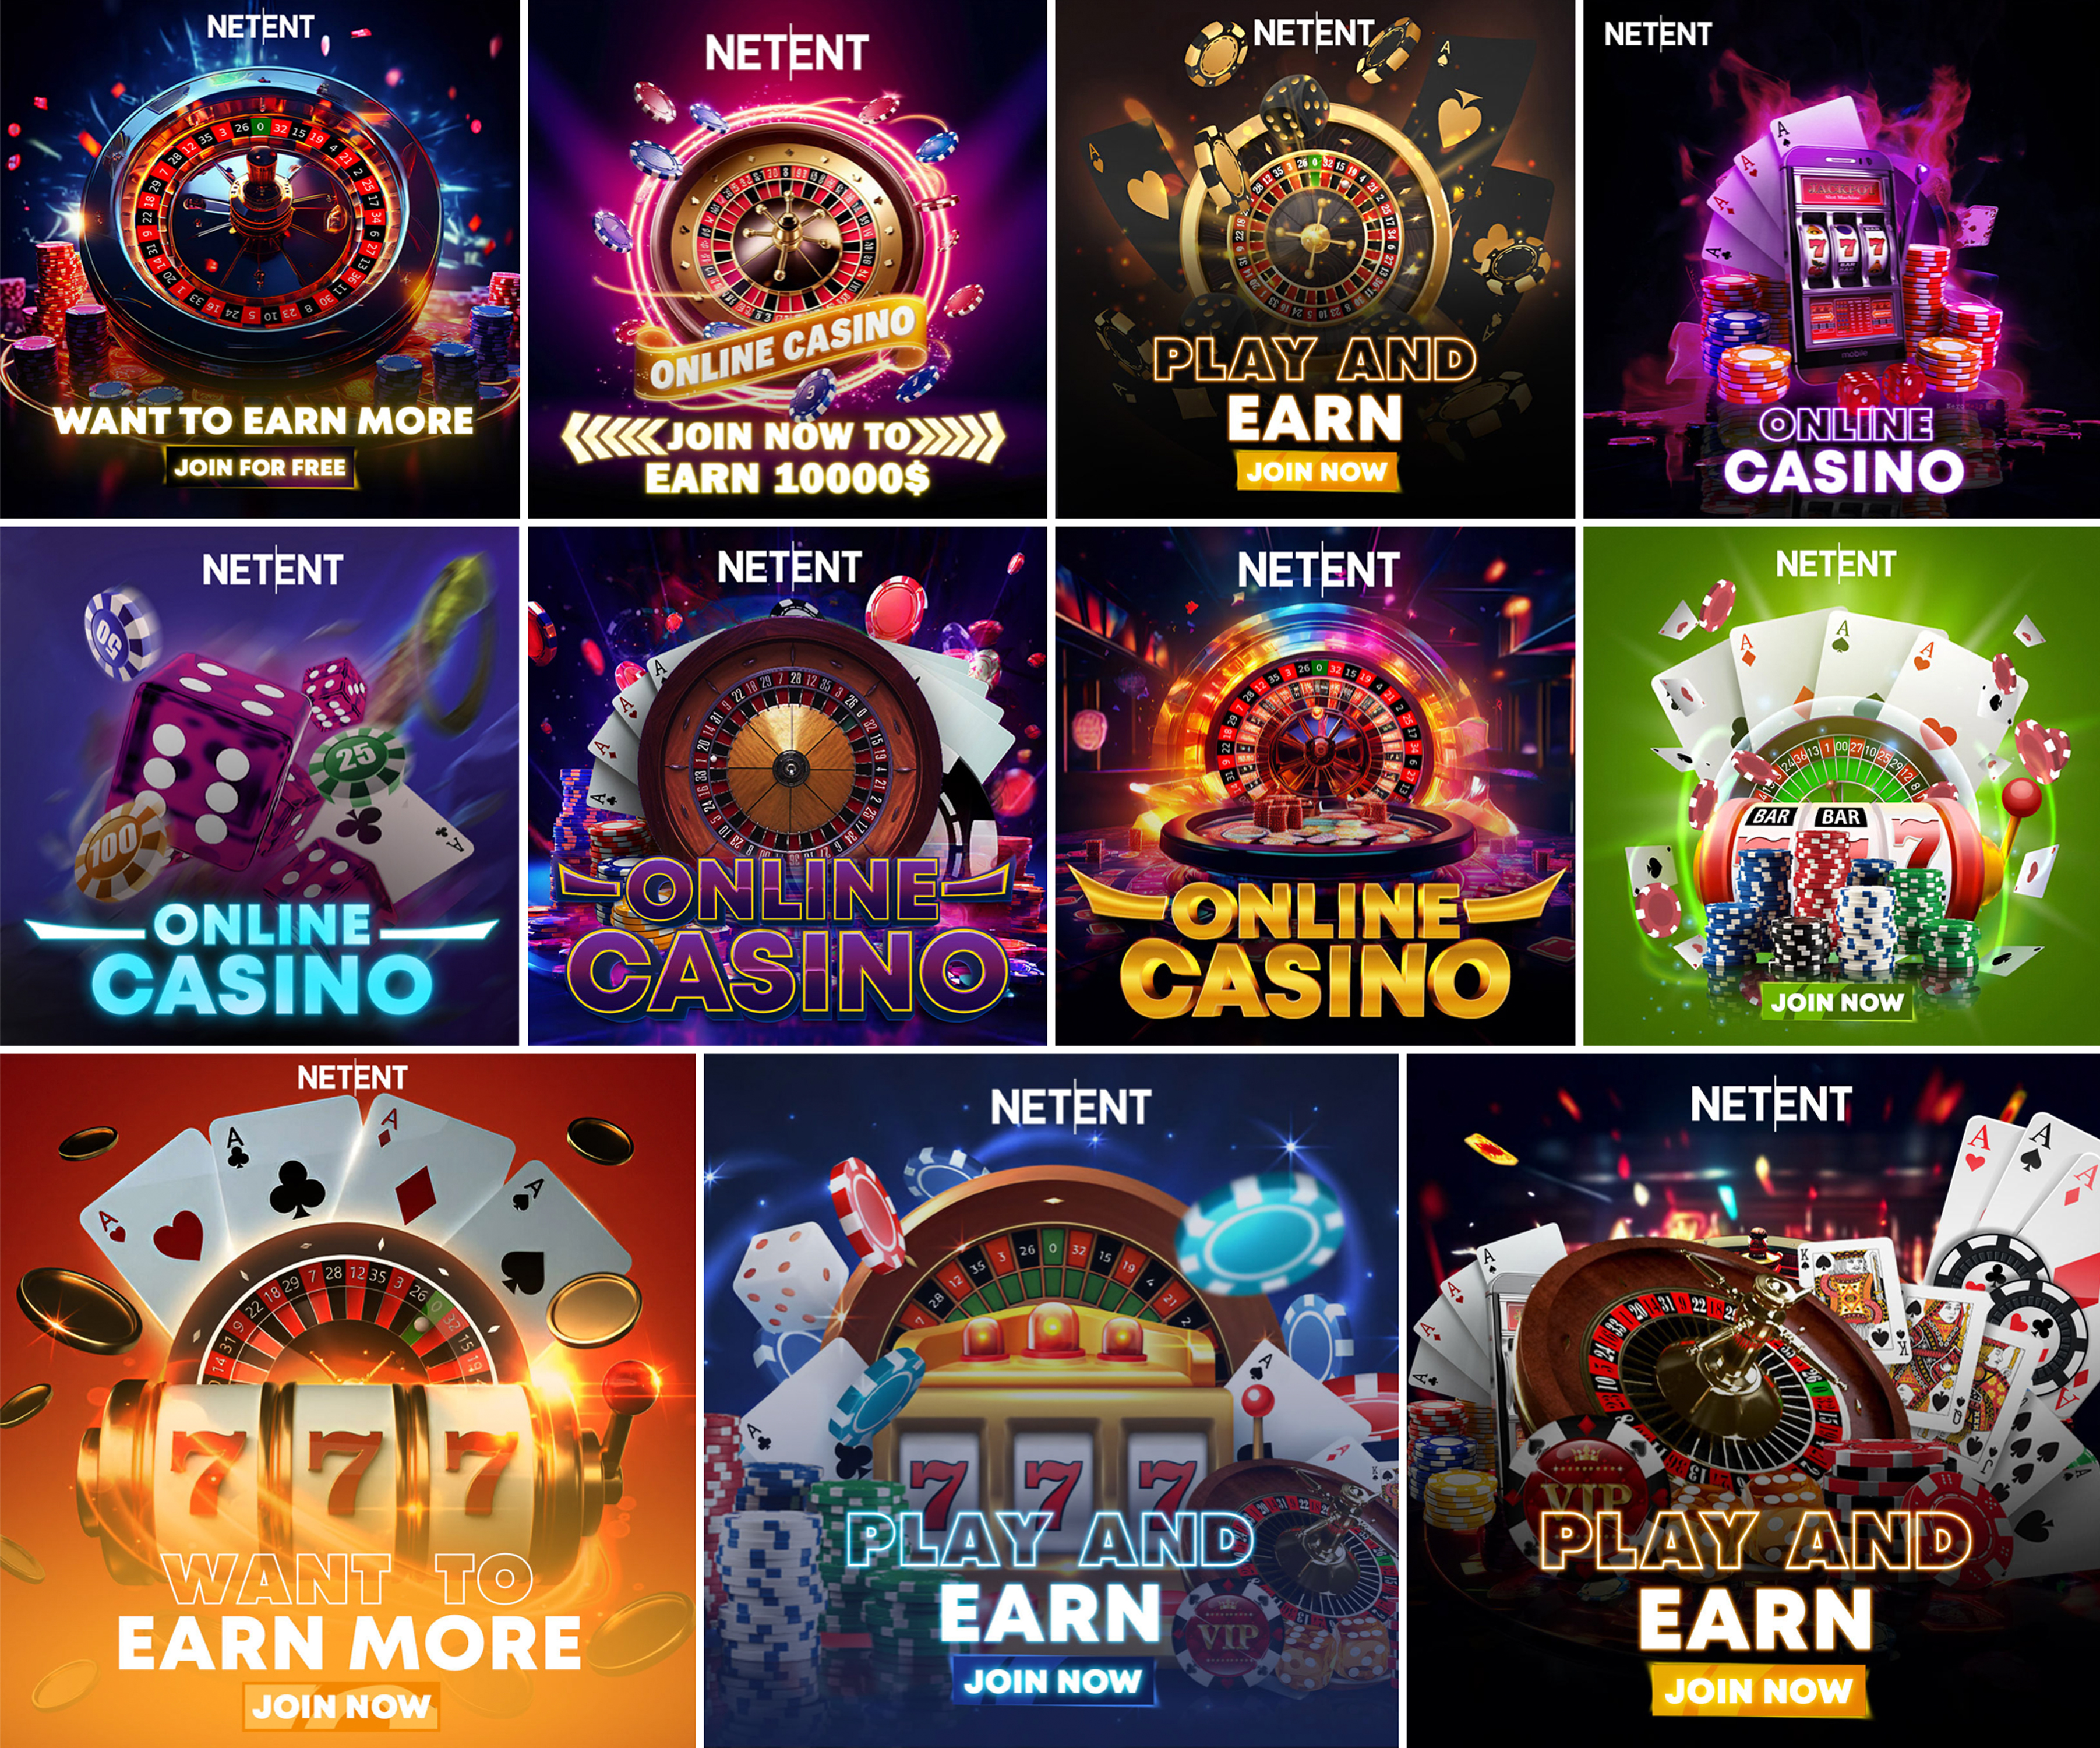Click JOIN NOW on the orange 777 banner
2100x1748 pixels.
click(341, 1705)
